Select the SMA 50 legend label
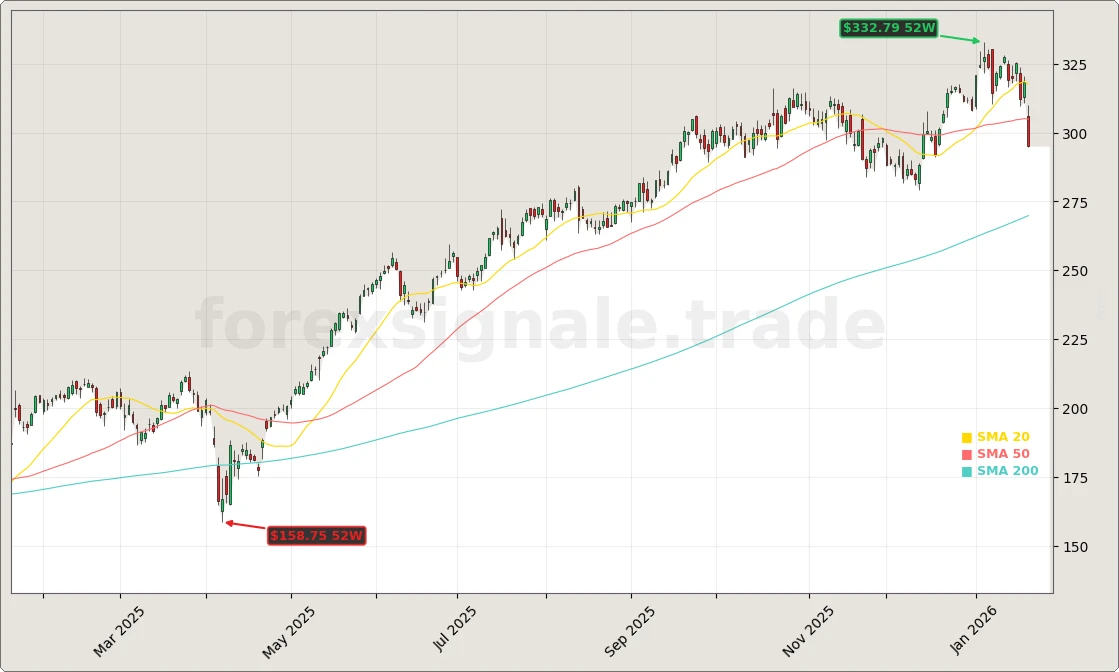Screen dimensions: 1119x672 [1003, 455]
